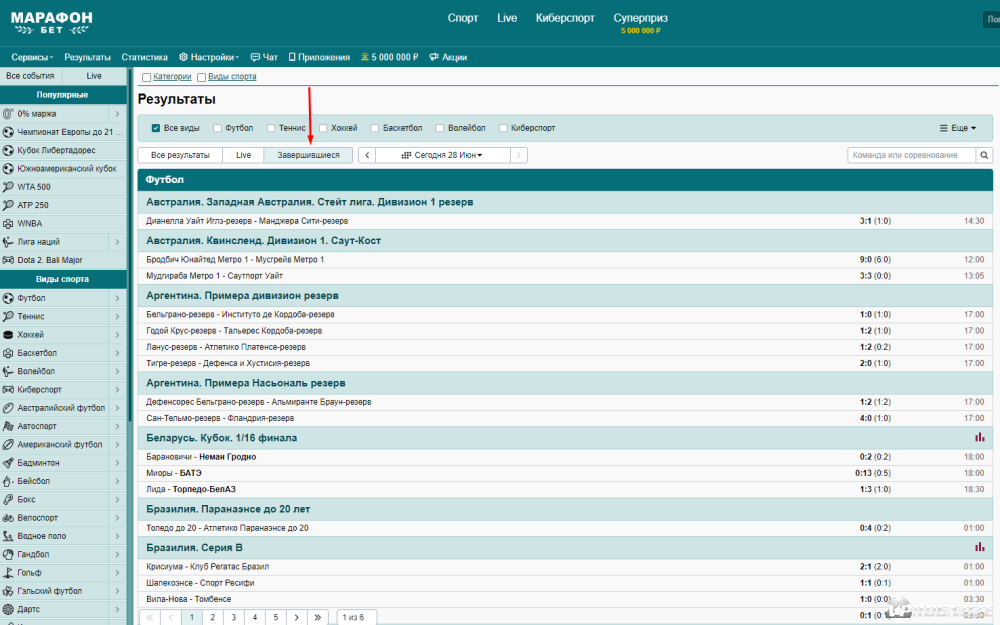Click the Chat icon in toolbar

[256, 57]
